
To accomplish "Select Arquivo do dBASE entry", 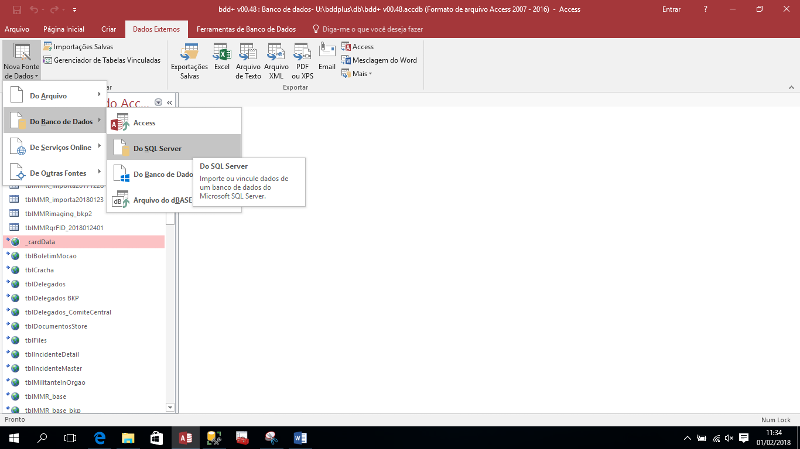I will pos(151,200).
